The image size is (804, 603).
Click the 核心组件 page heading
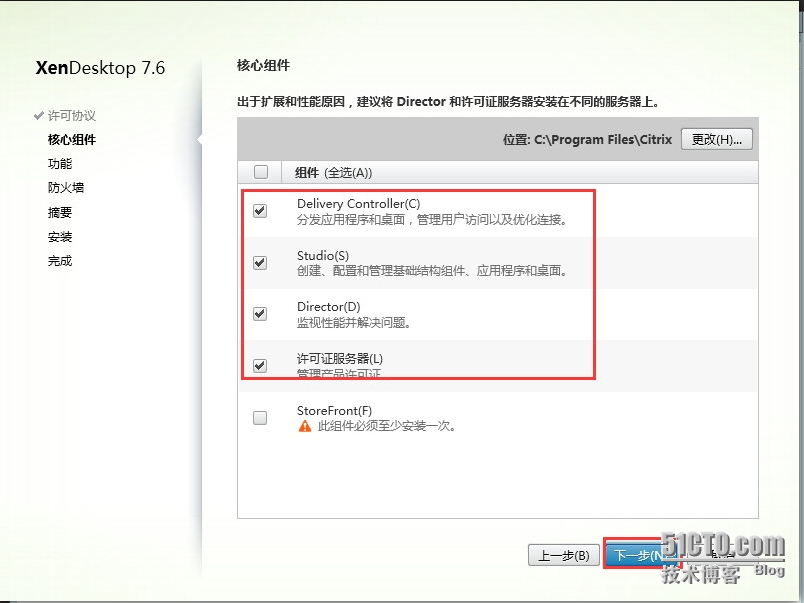[x=264, y=66]
